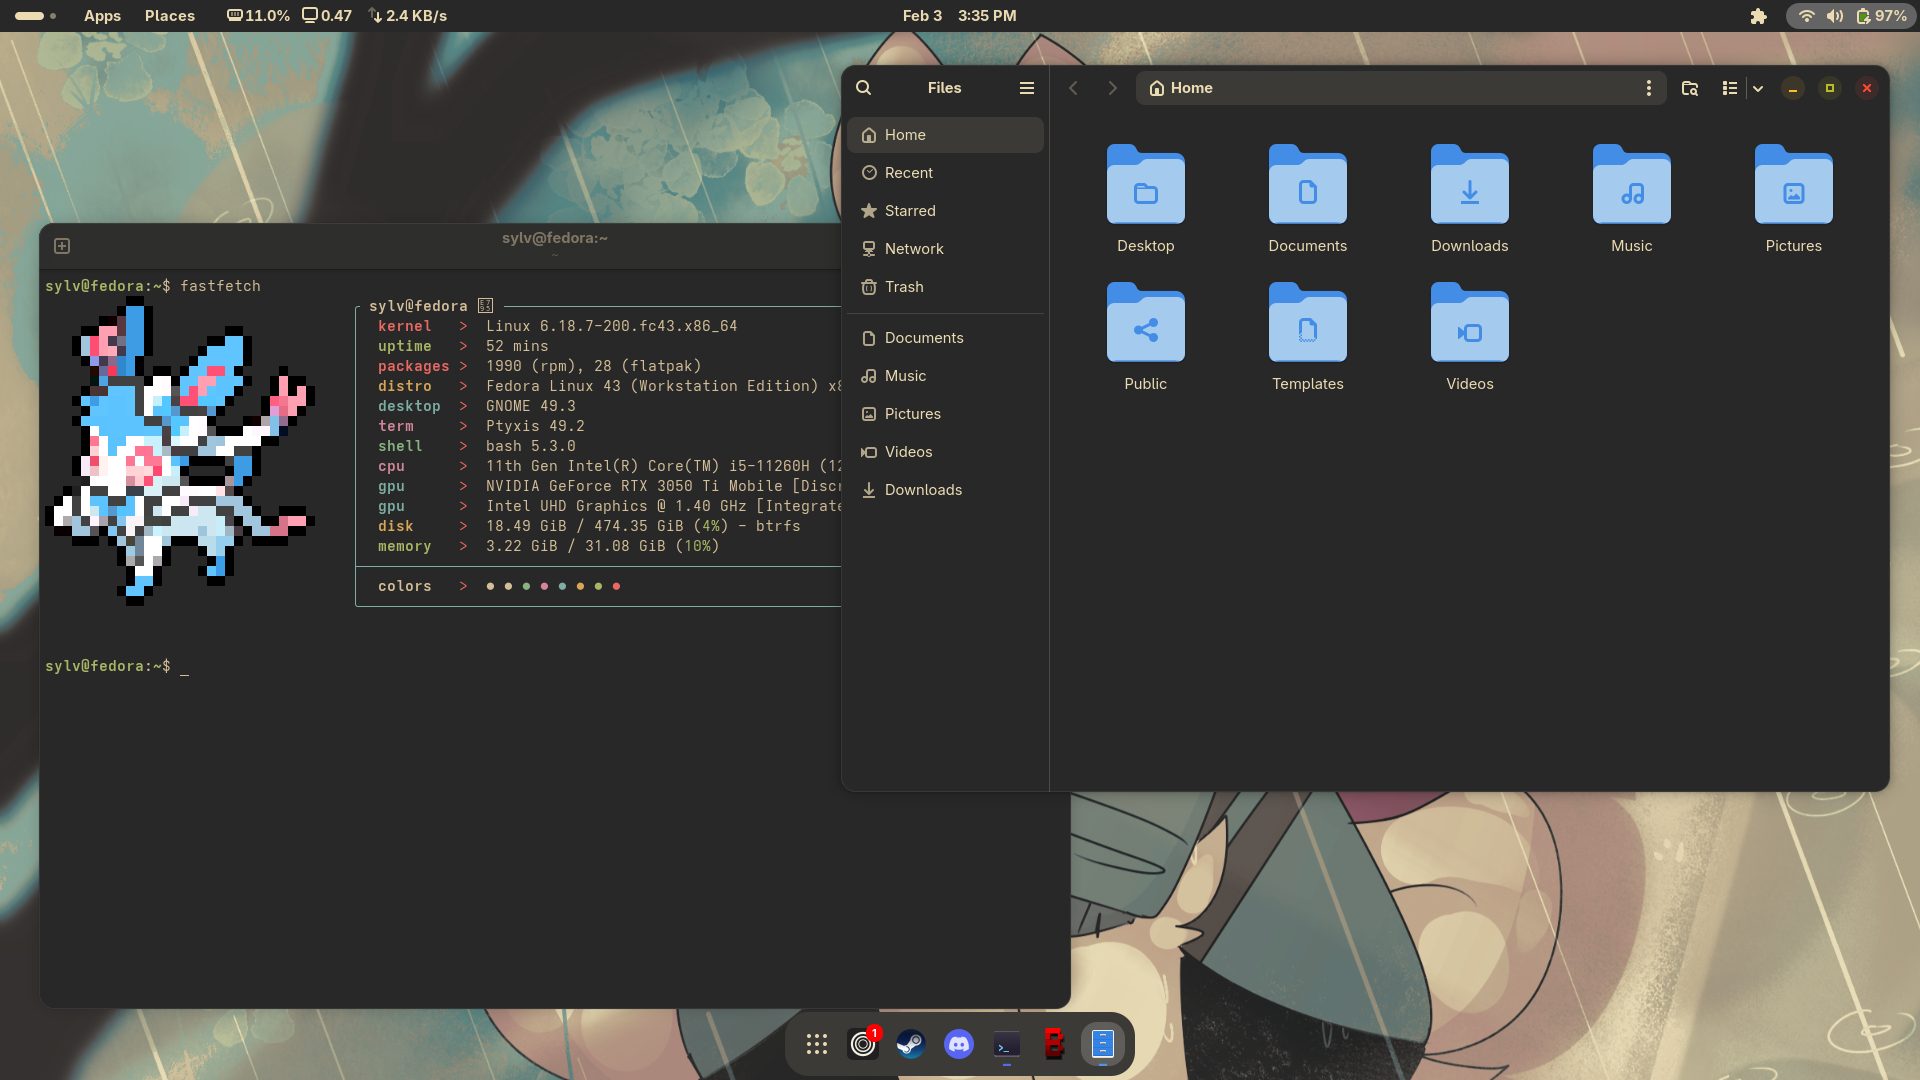Image resolution: width=1920 pixels, height=1080 pixels.
Task: Click the search icon in Files
Action: [864, 88]
